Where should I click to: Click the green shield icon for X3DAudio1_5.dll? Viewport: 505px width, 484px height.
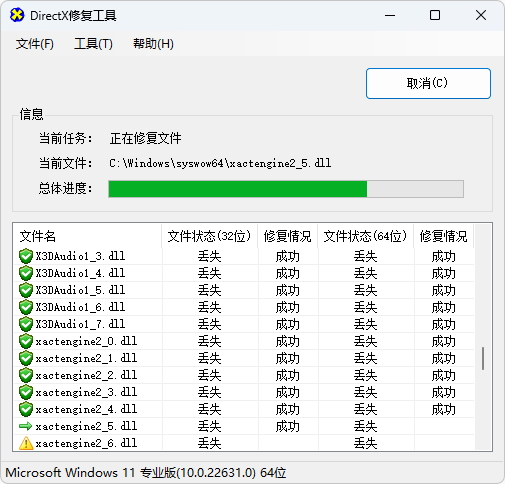(26, 290)
